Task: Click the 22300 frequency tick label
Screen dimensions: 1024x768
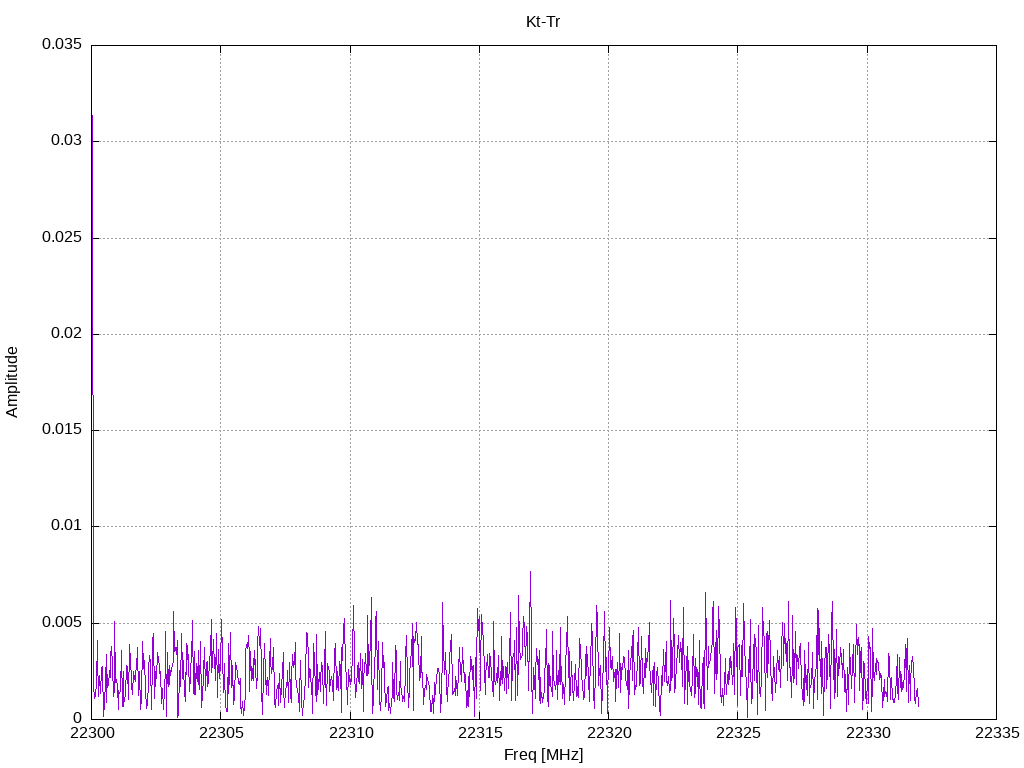Action: click(x=92, y=733)
